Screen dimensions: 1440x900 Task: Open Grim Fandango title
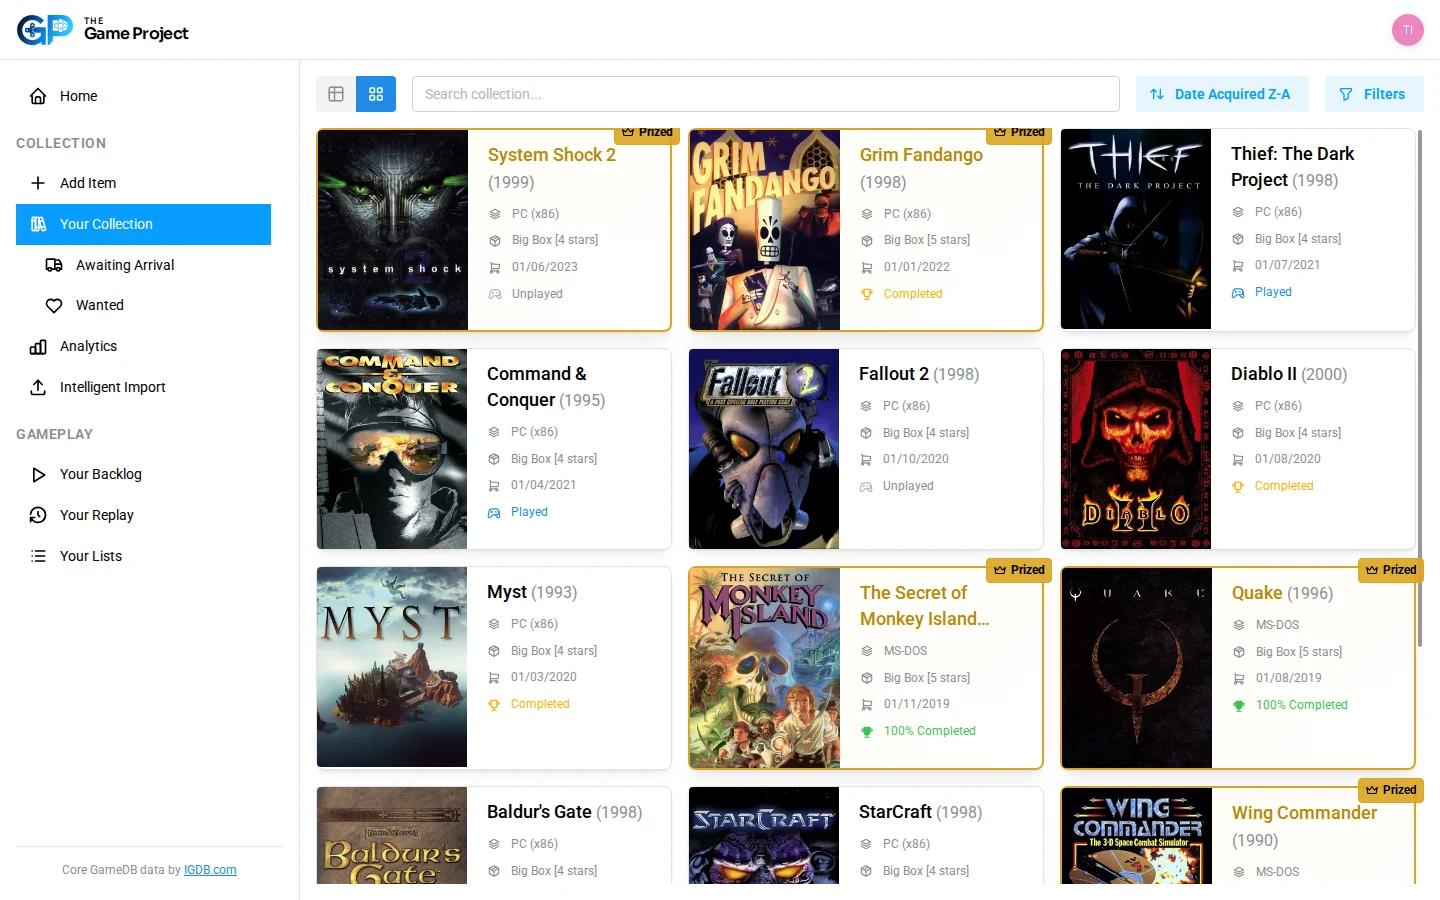921,155
